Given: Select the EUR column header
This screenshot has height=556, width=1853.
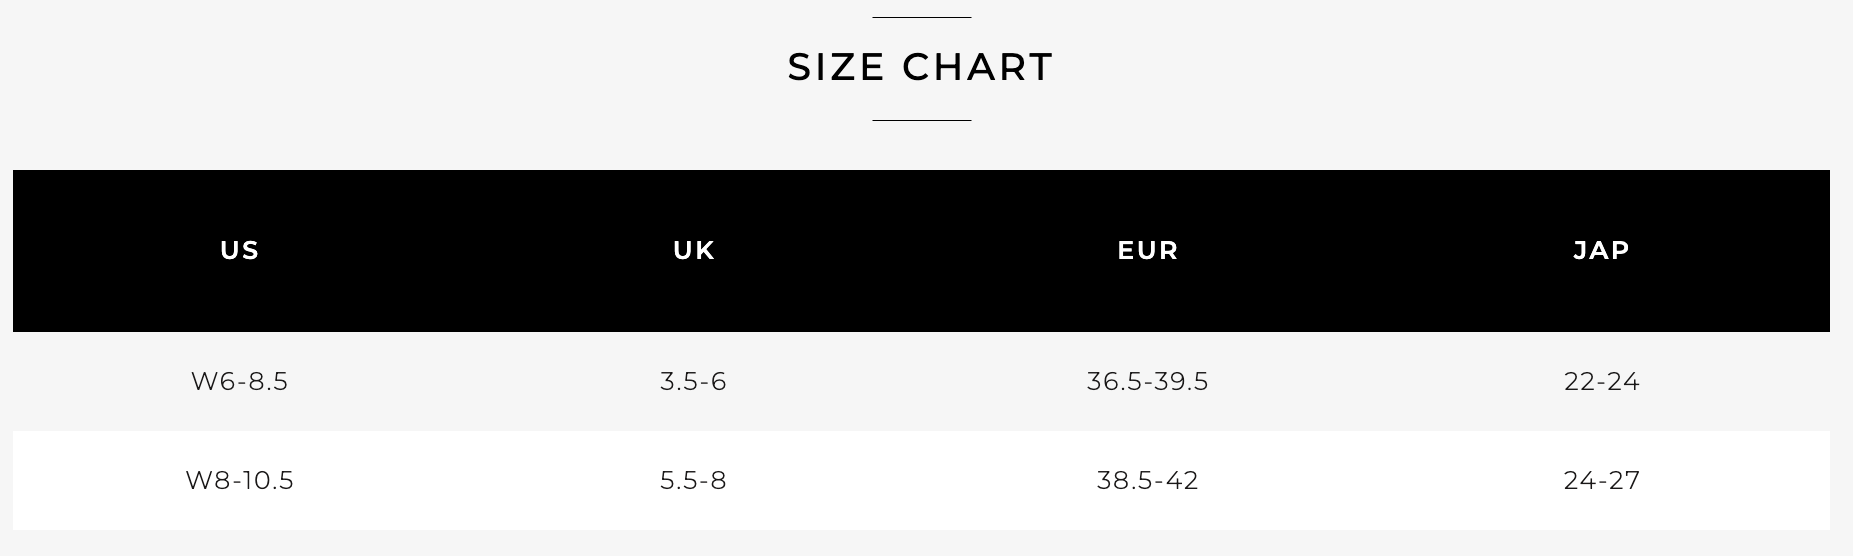Looking at the screenshot, I should coord(1148,250).
